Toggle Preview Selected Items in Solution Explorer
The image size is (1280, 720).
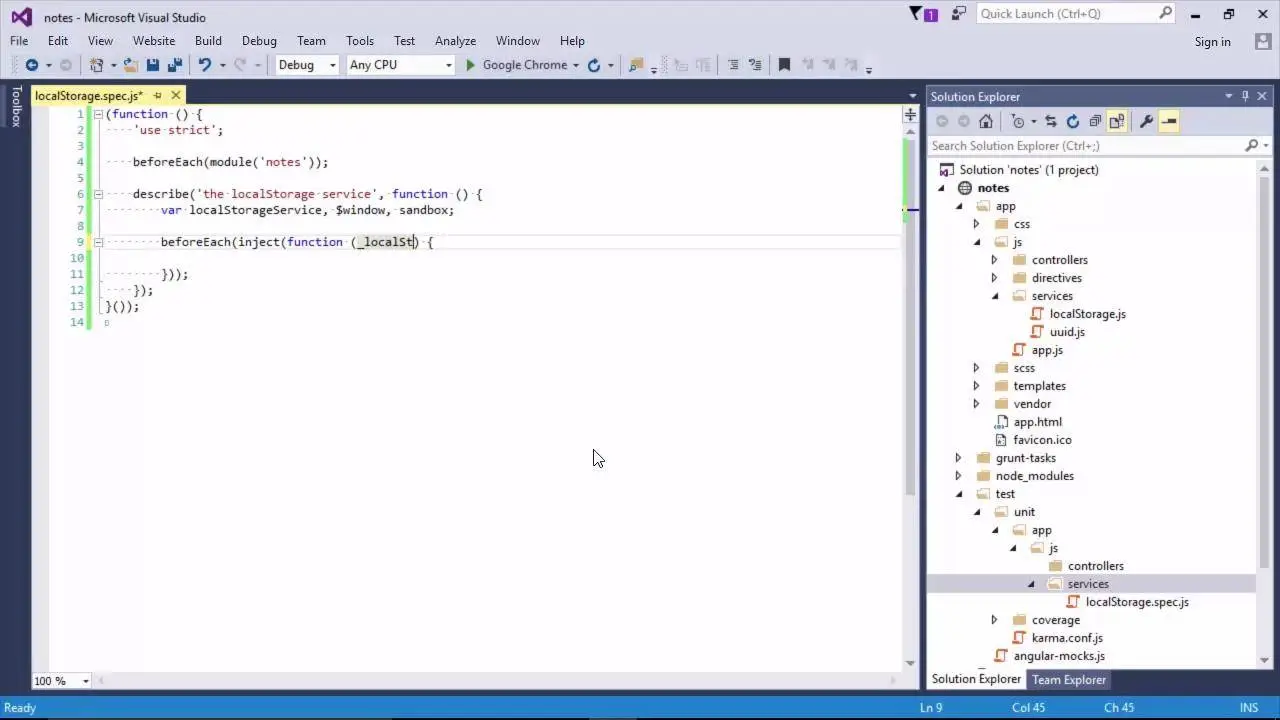click(1169, 121)
